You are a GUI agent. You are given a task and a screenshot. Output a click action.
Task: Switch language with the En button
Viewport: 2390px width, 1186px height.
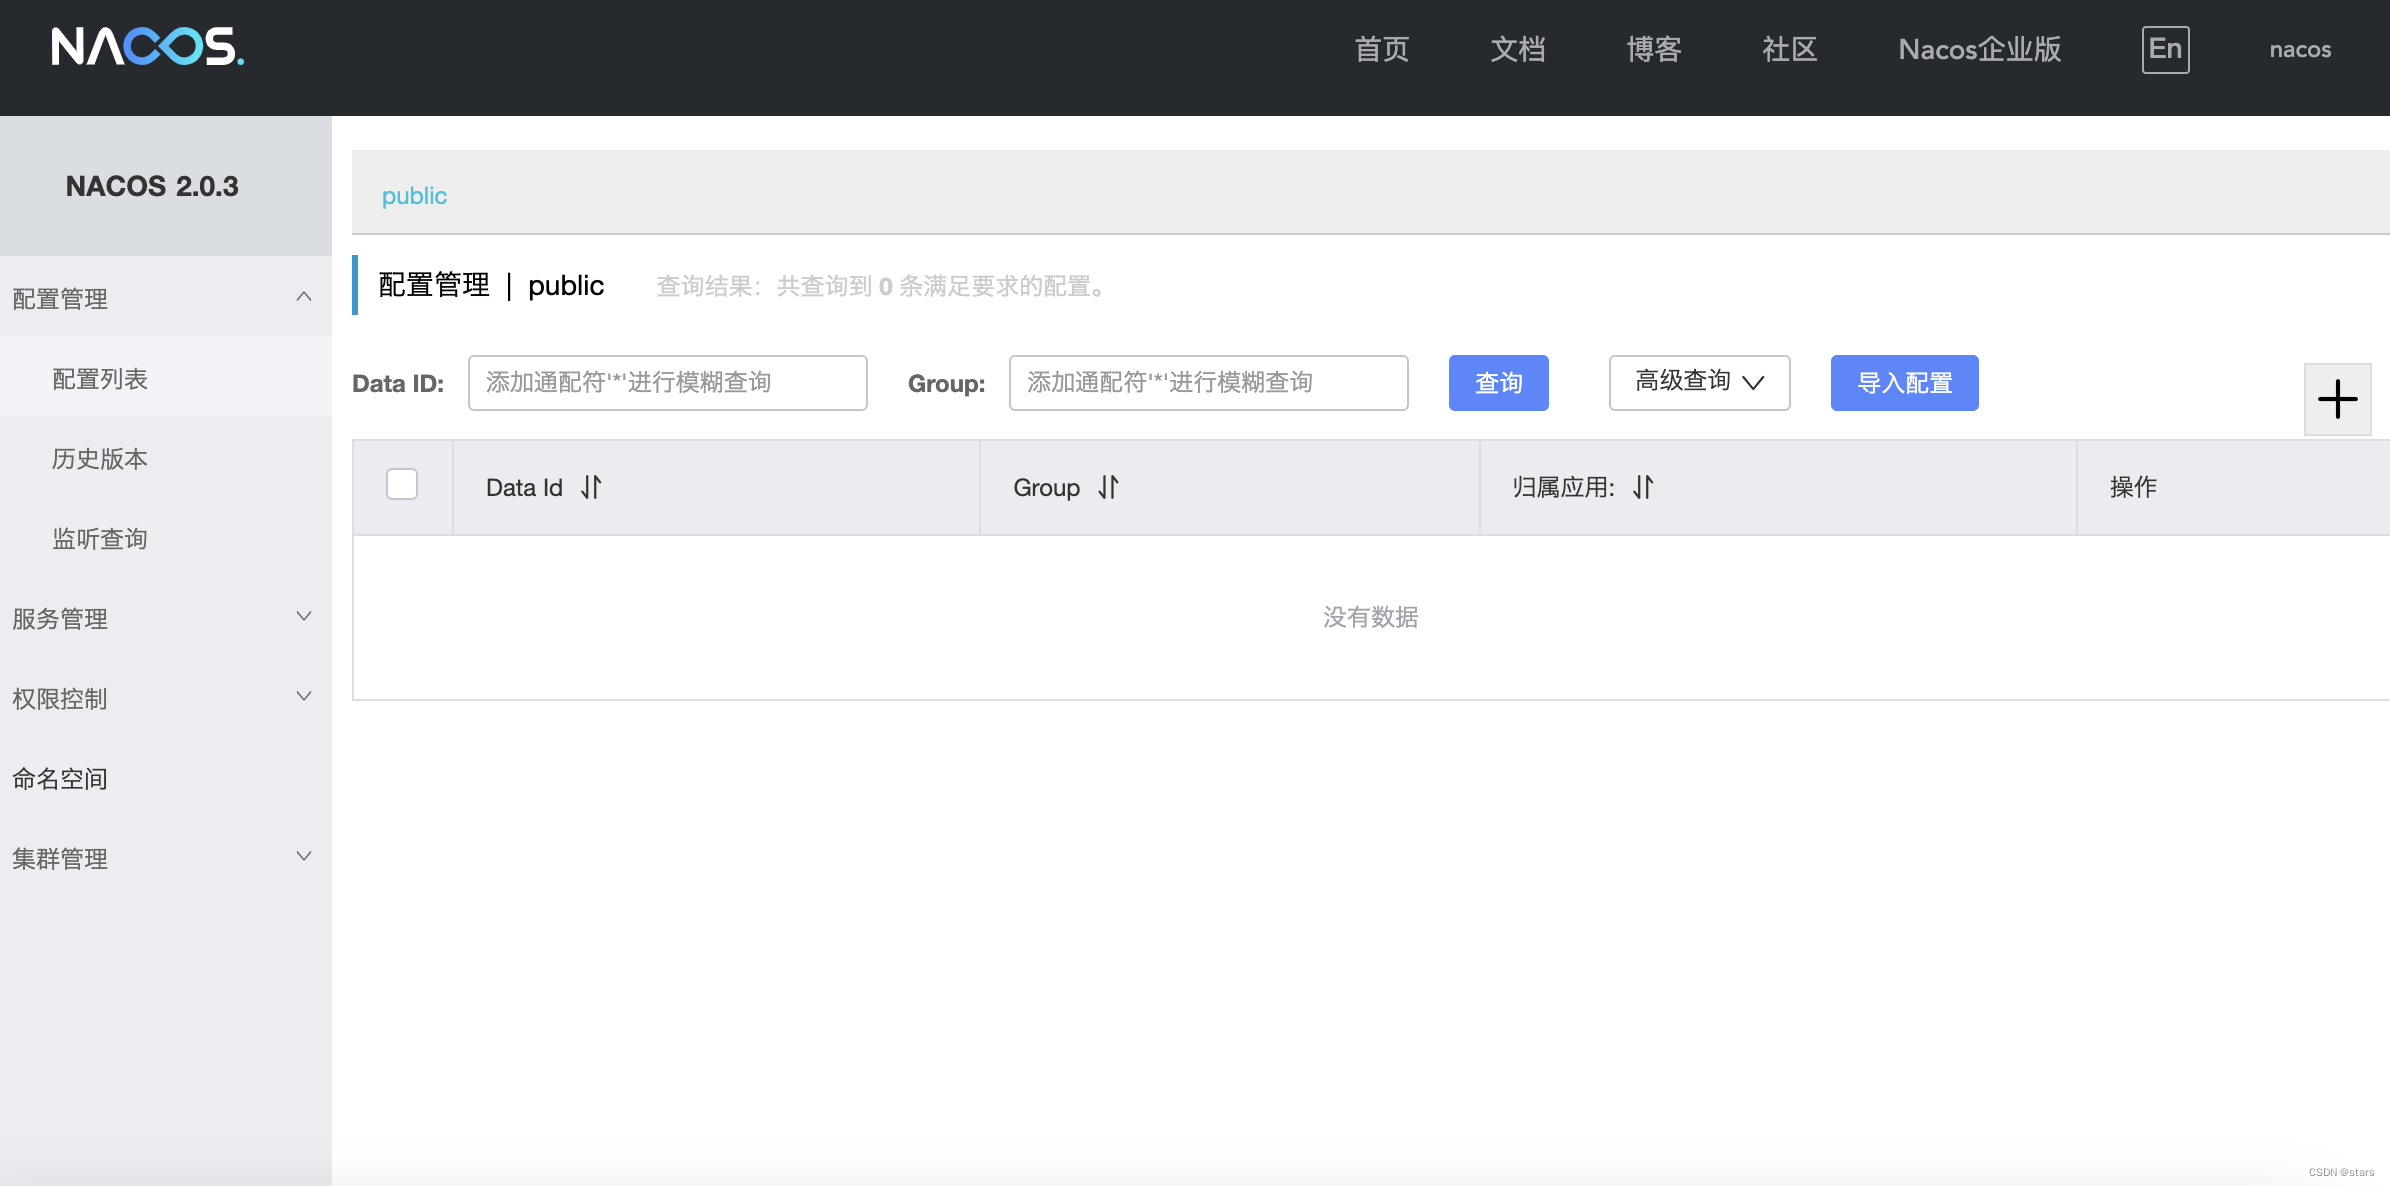(2165, 49)
